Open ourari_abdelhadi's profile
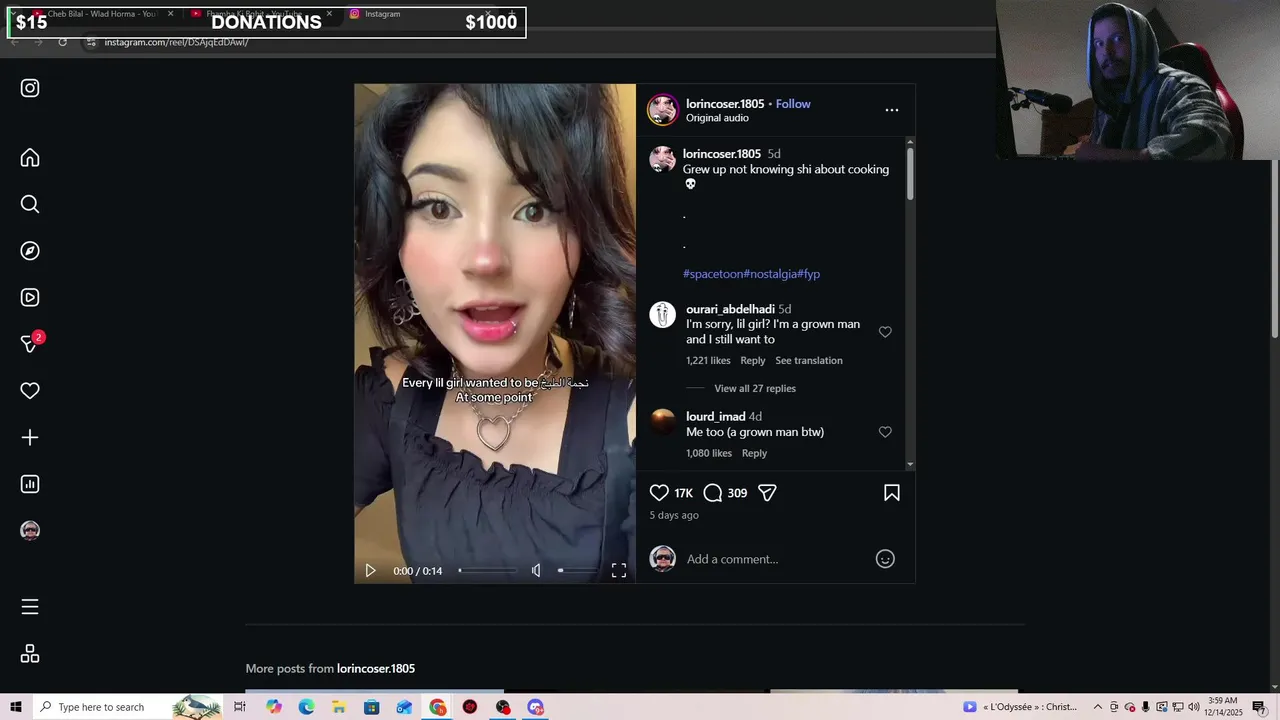 (730, 309)
